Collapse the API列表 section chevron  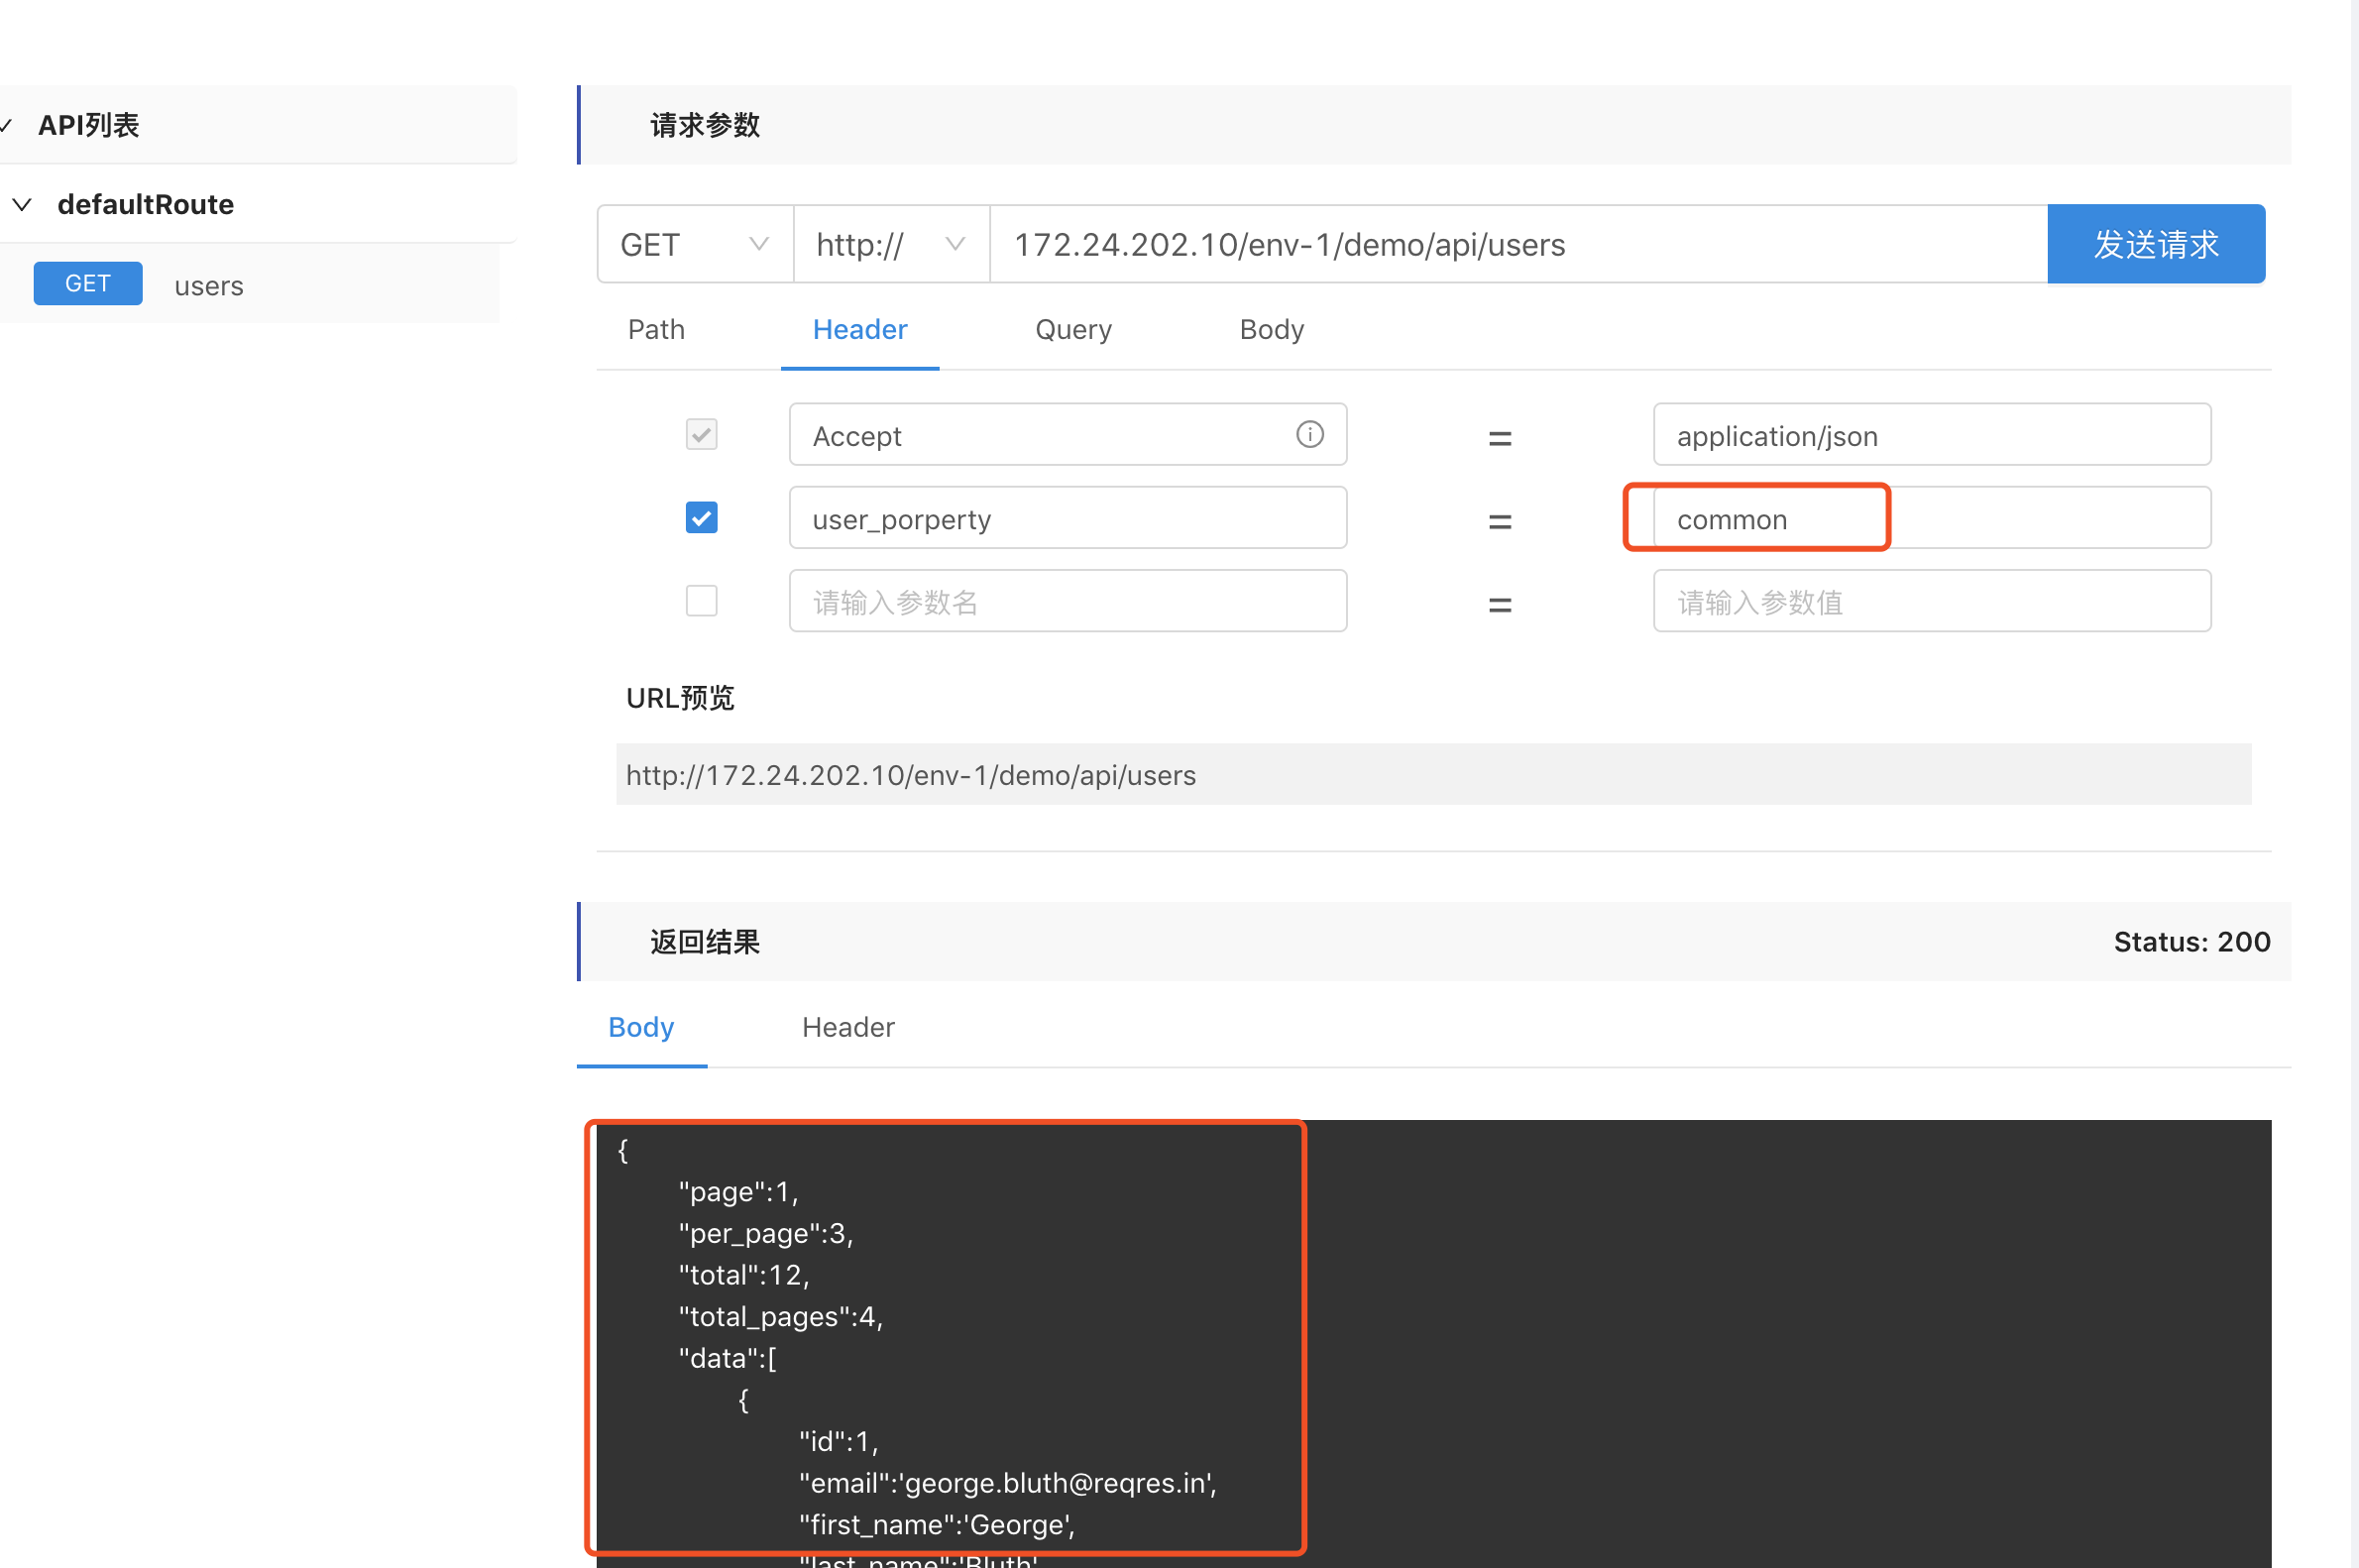6,126
